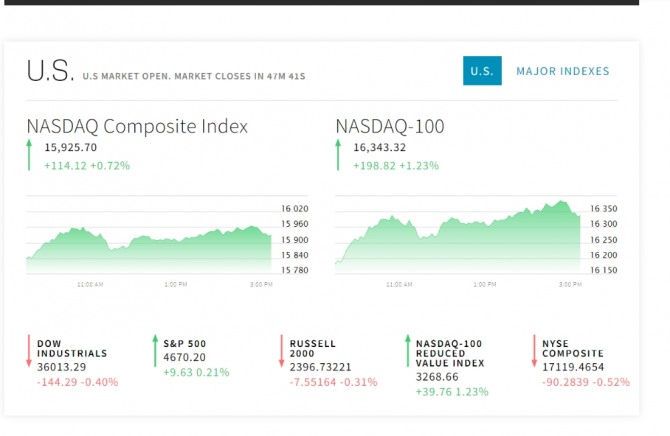The width and height of the screenshot is (670, 436).
Task: Open the NASDAQ-100 heading link
Action: 390,127
